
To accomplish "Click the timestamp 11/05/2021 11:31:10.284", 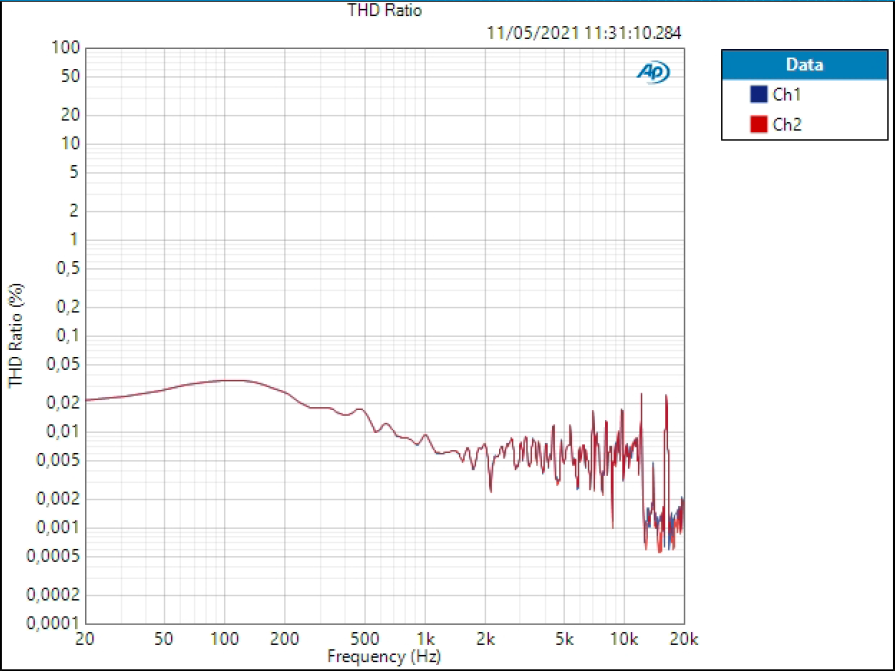I will pos(584,33).
